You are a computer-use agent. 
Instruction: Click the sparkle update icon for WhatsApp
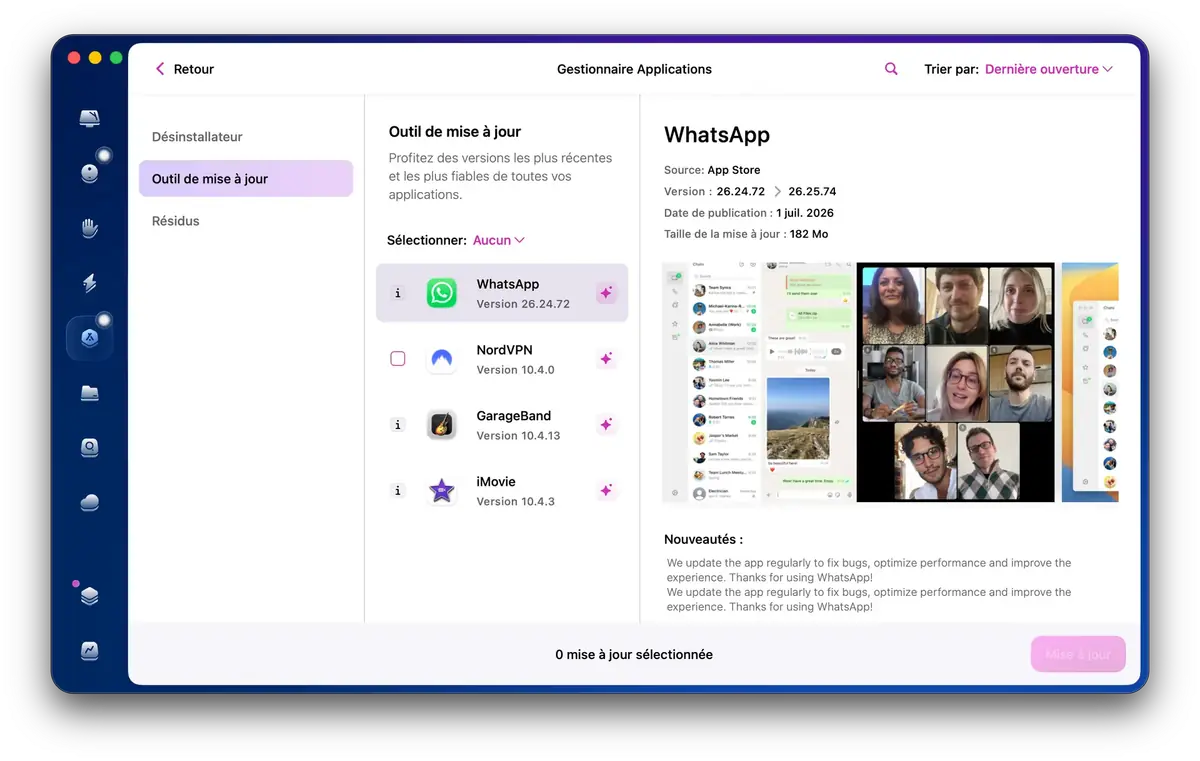(606, 293)
